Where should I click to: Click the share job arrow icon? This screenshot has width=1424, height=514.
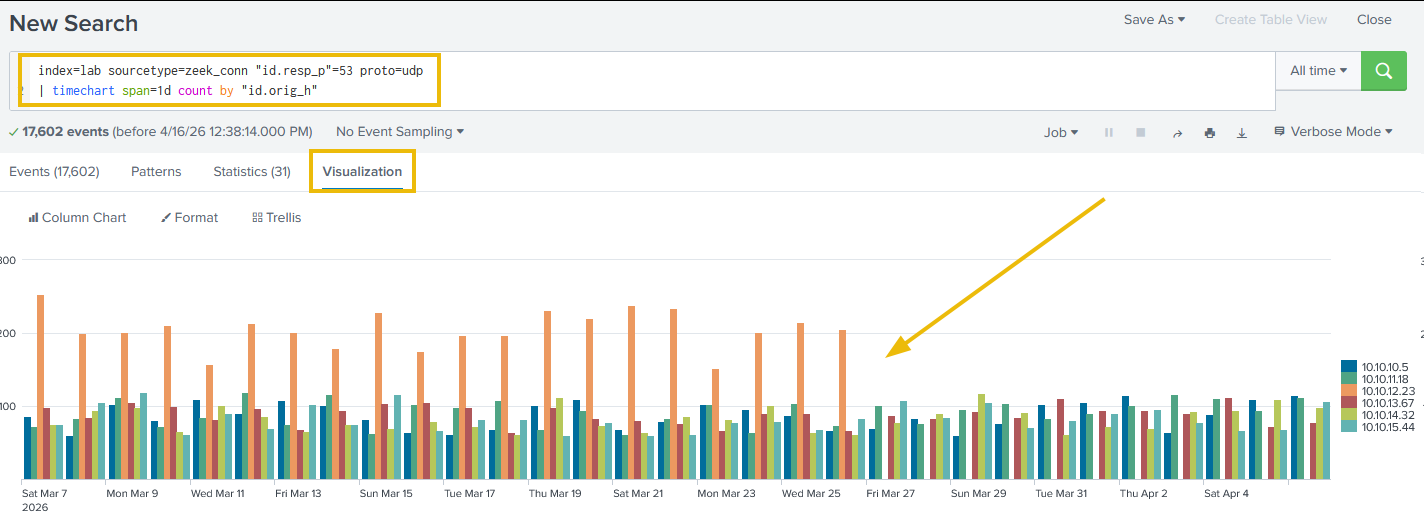(1177, 132)
